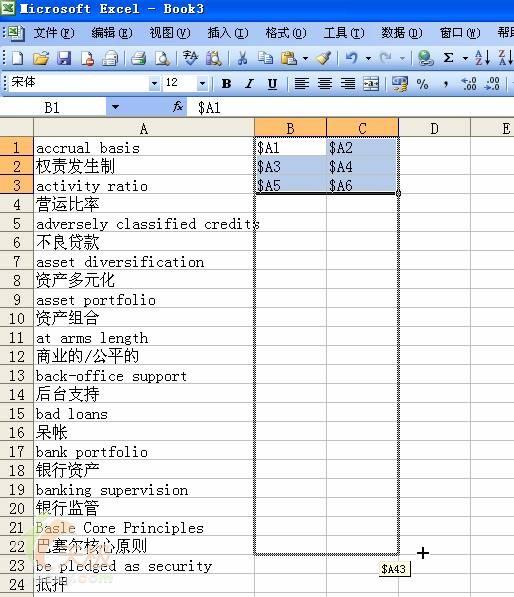Click the AutoSum sigma icon
Image resolution: width=514 pixels, height=597 pixels.
[x=449, y=58]
